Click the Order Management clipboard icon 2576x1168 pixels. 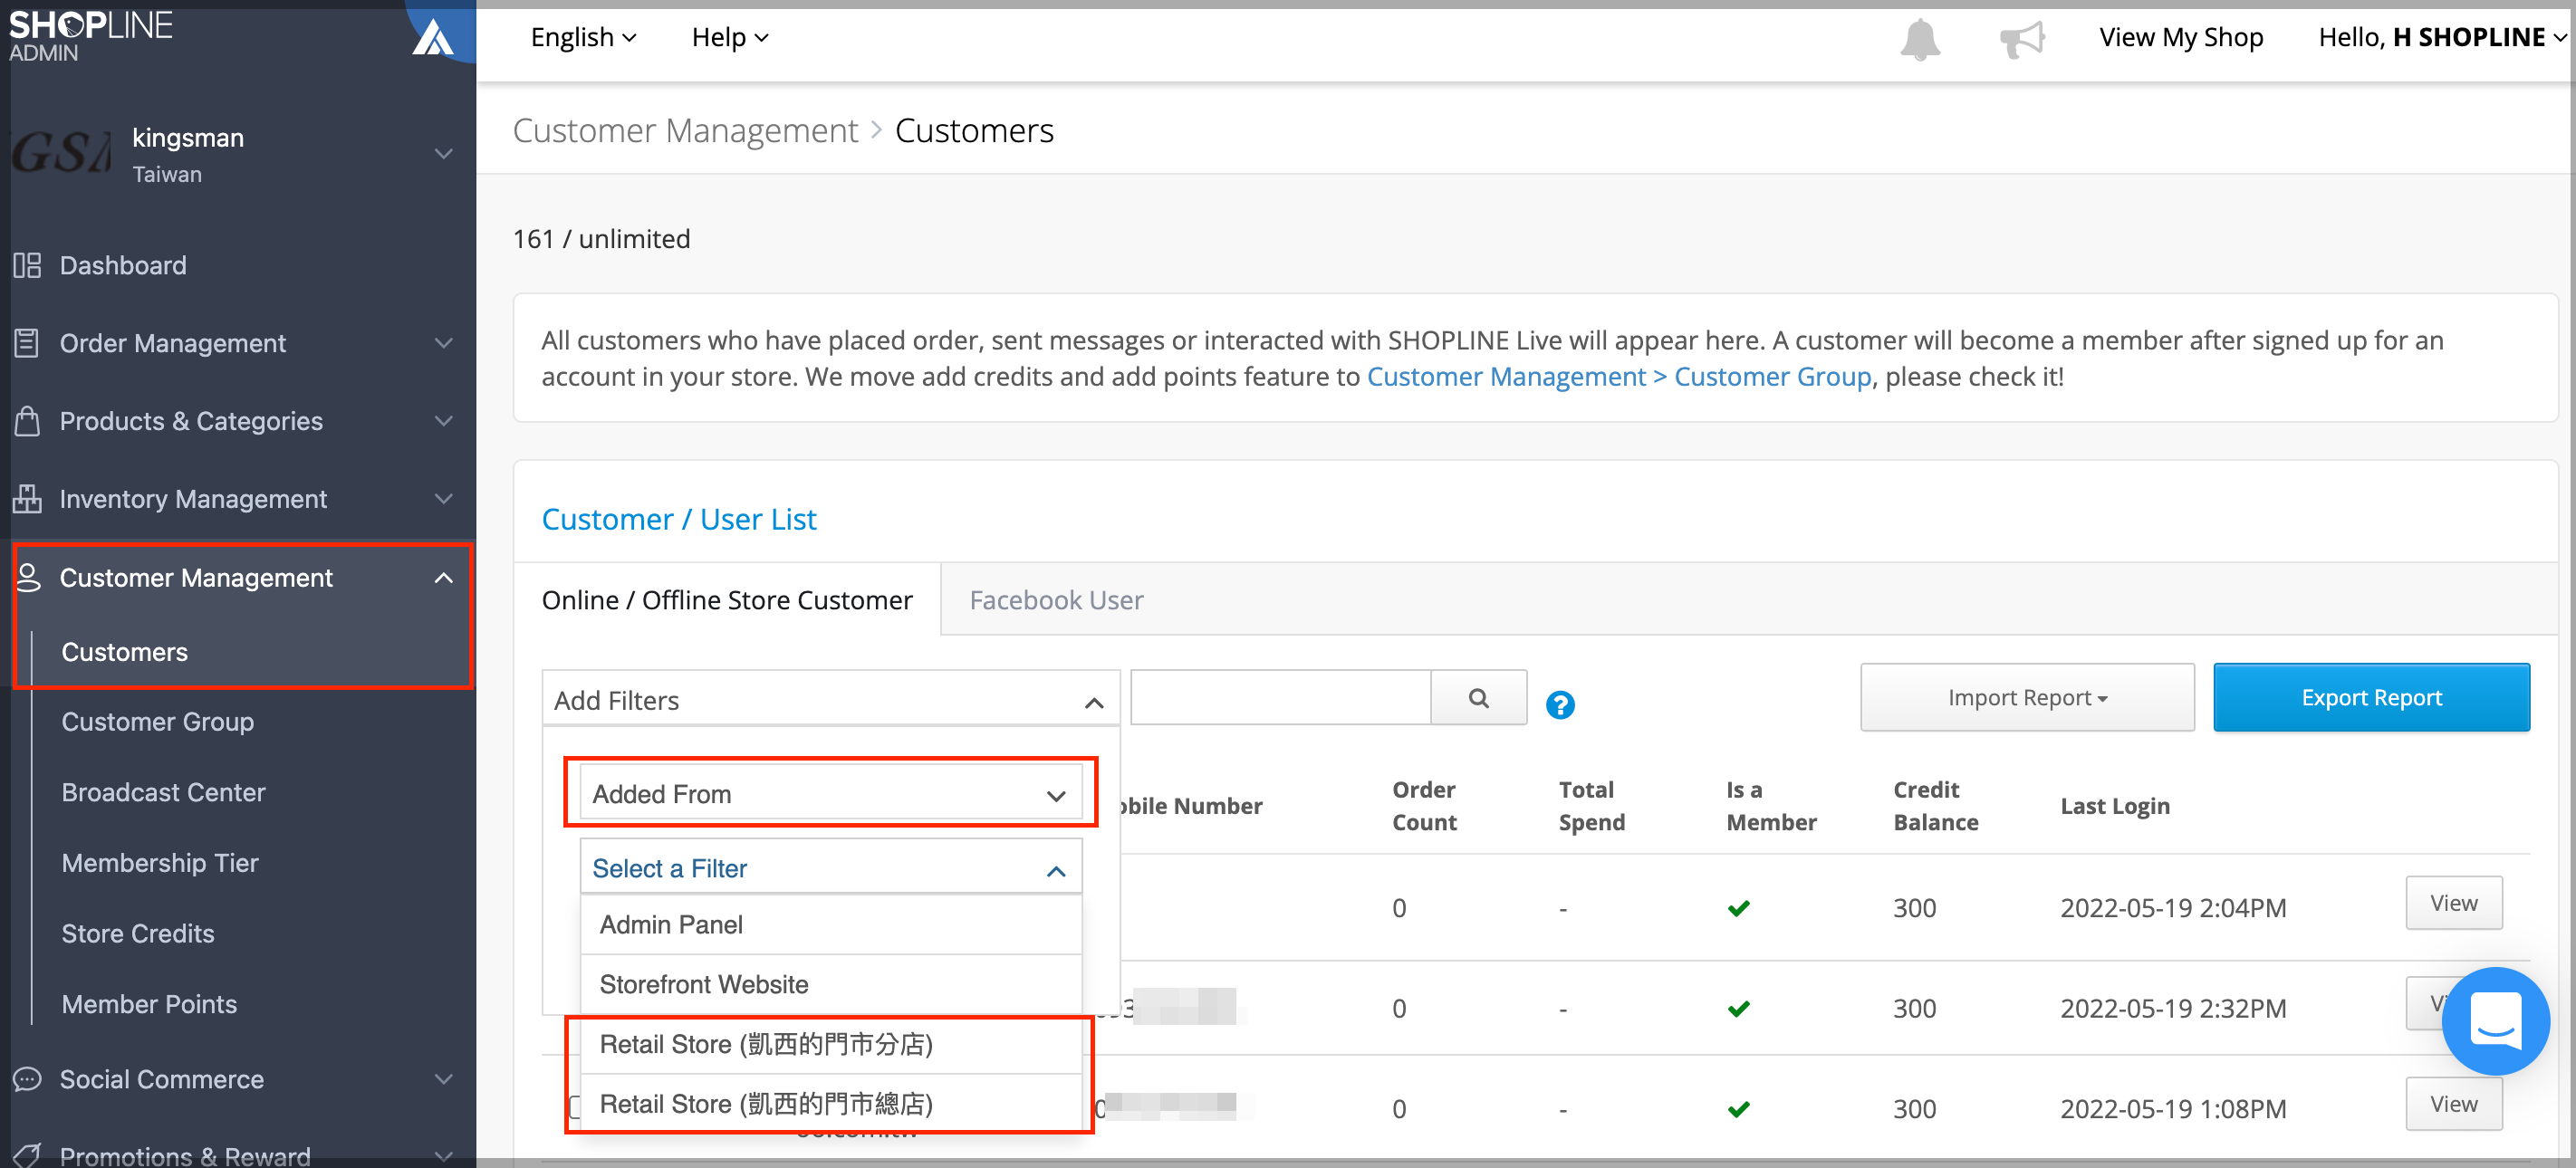27,343
